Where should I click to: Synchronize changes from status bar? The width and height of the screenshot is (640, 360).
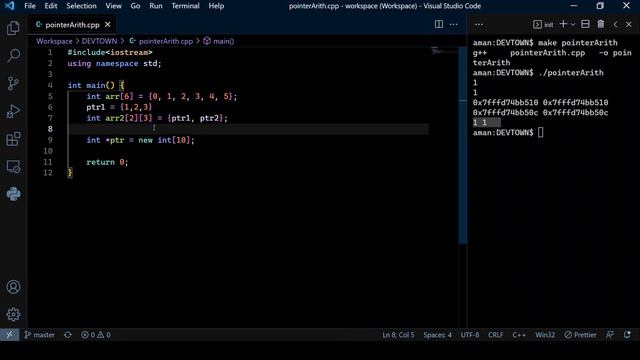pyautogui.click(x=68, y=335)
